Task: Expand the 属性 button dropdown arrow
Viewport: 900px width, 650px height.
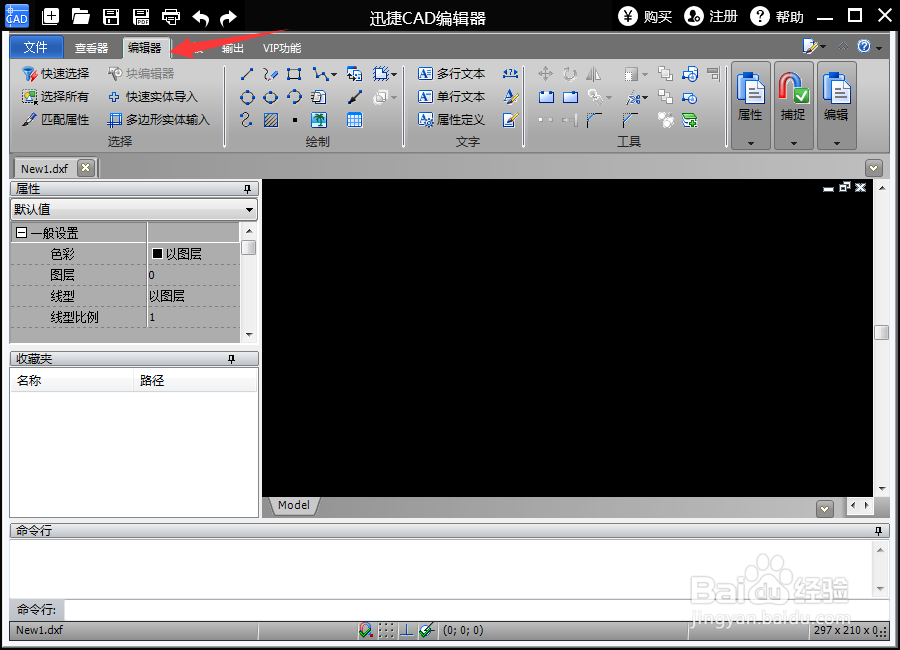Action: pos(751,143)
